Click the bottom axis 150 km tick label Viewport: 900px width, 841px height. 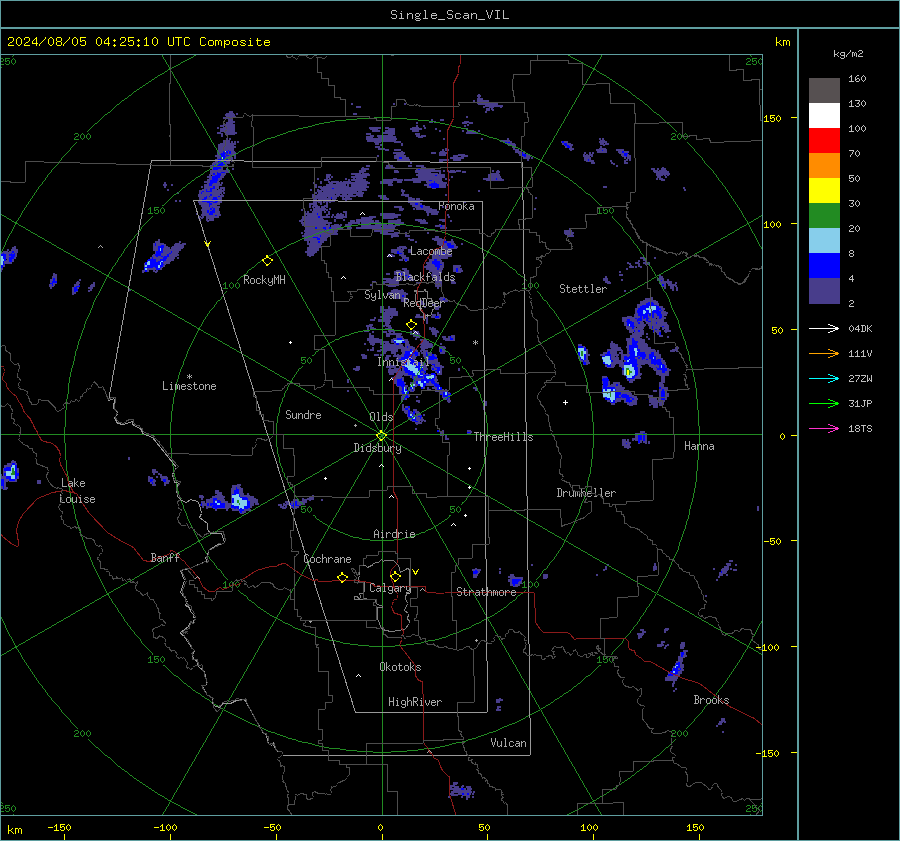click(x=695, y=828)
